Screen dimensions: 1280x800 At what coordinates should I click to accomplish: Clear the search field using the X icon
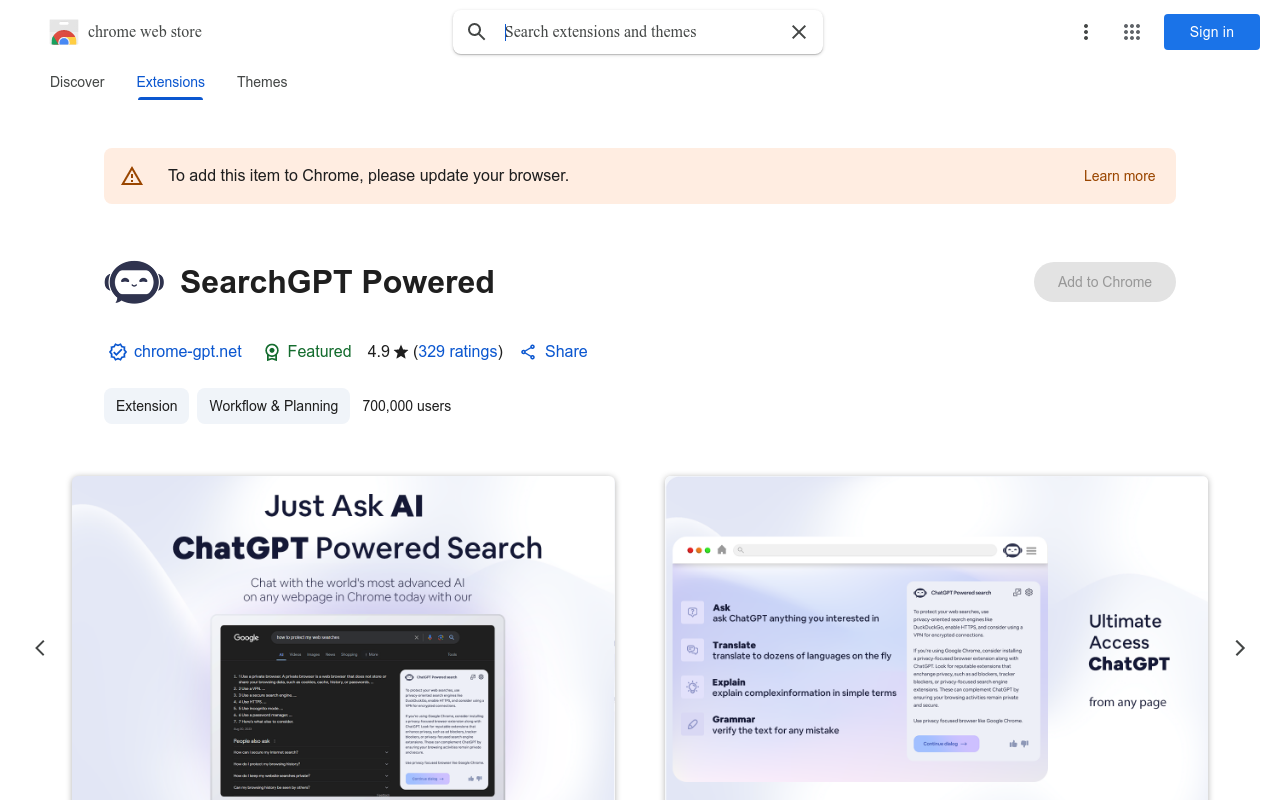[799, 32]
